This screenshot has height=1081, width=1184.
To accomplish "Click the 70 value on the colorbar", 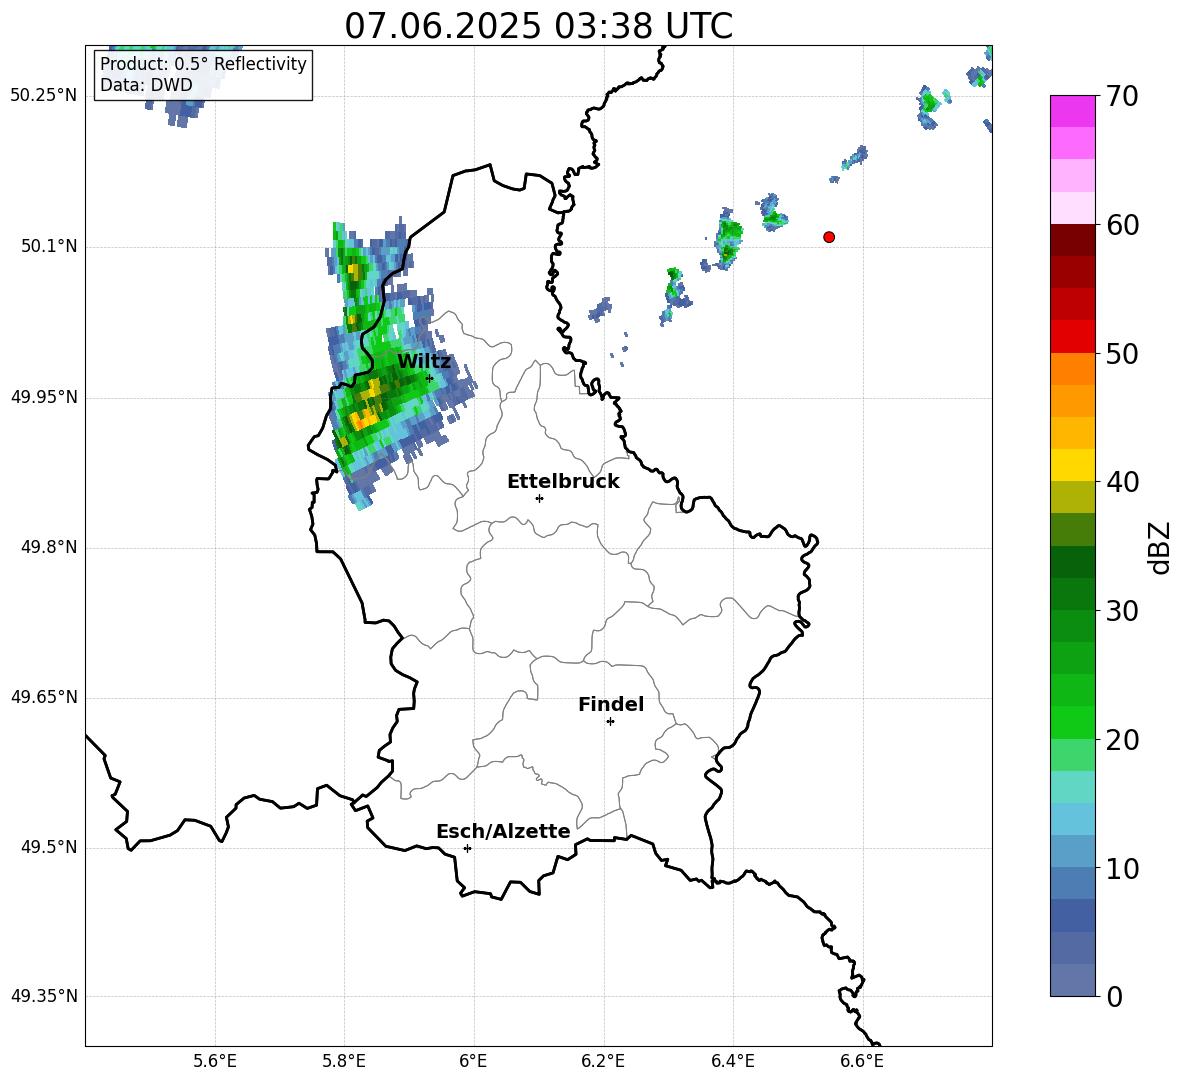I will [1122, 97].
